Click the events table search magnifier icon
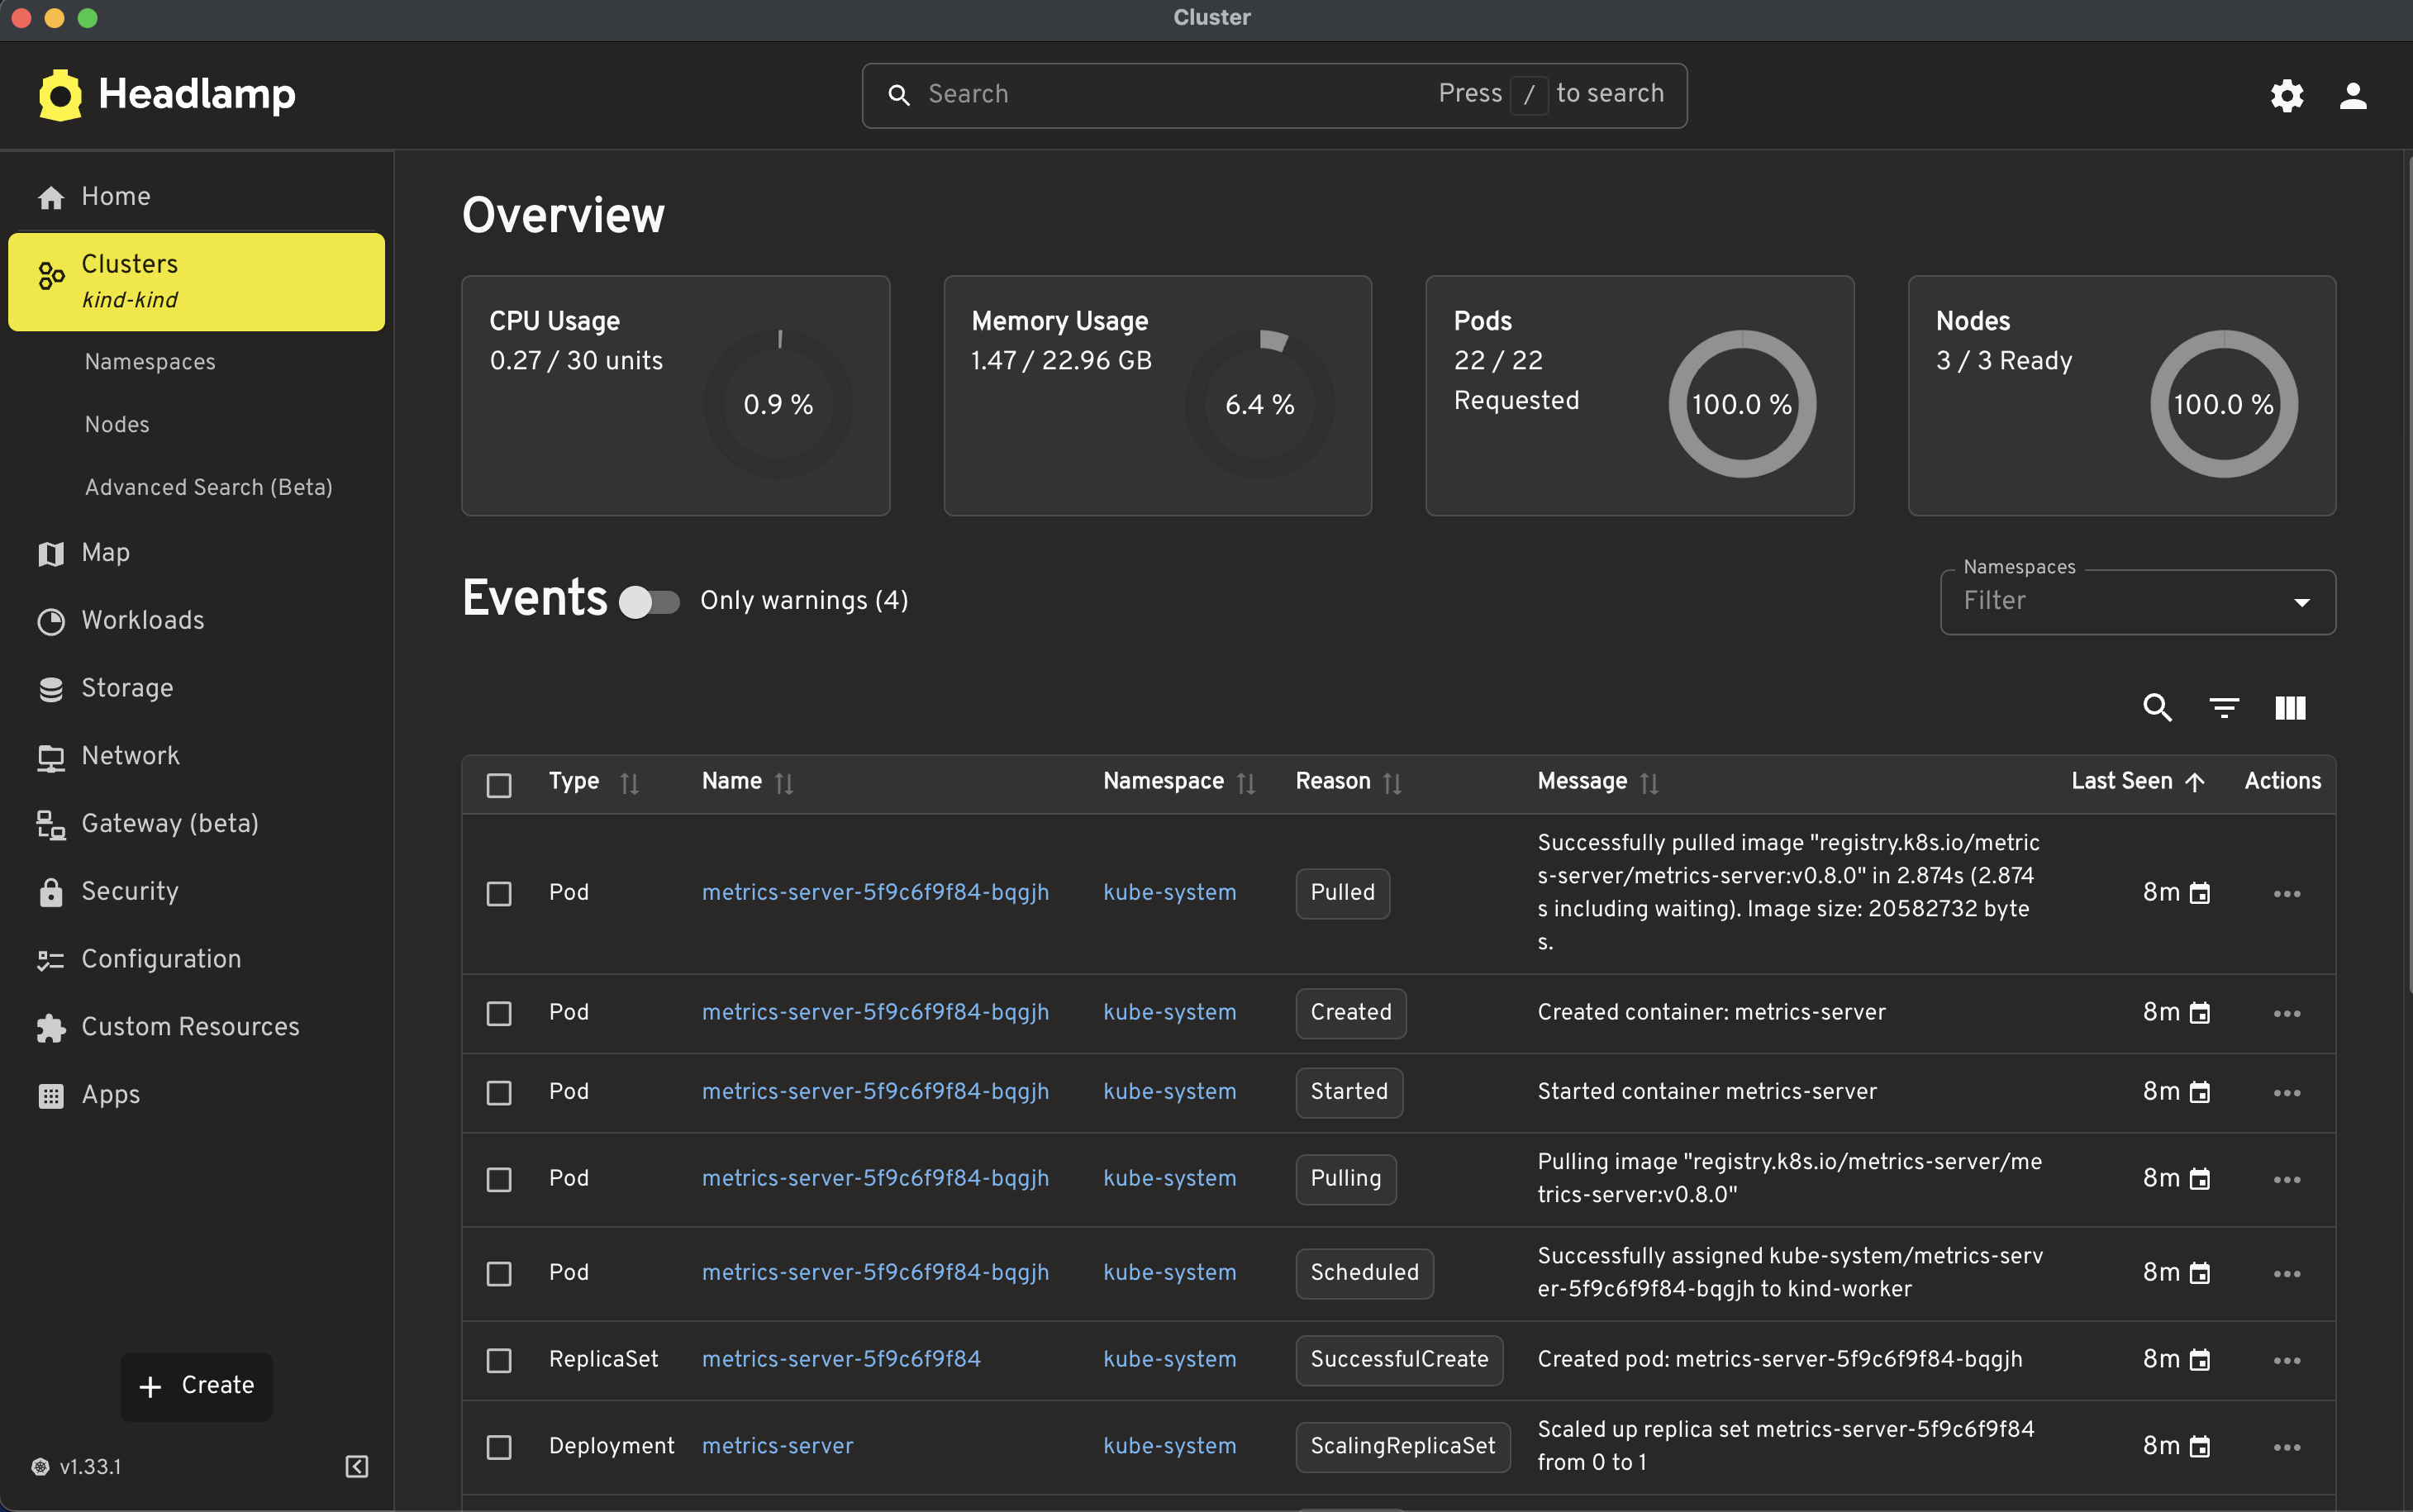 click(x=2157, y=708)
